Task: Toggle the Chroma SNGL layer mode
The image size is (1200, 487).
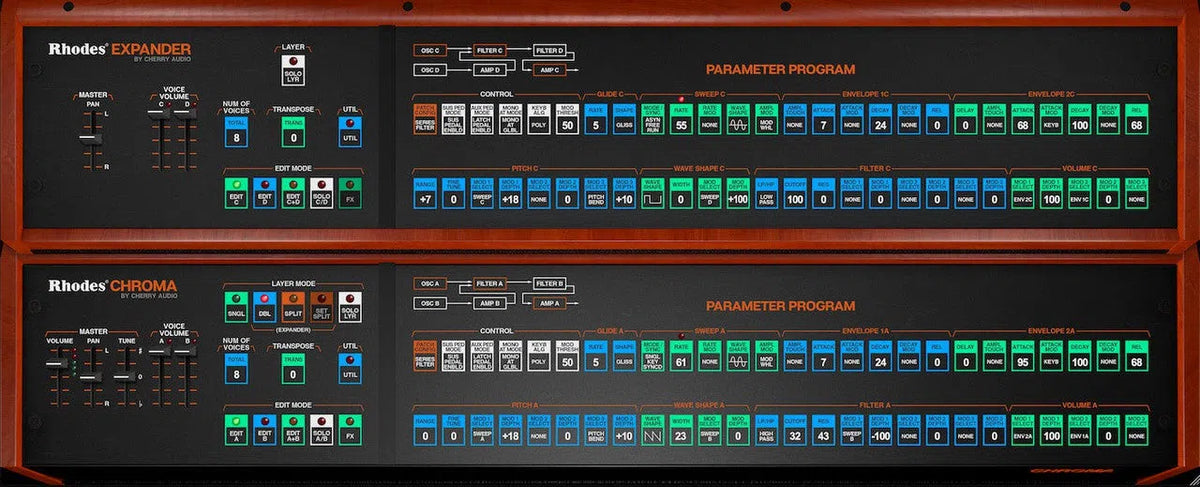Action: 235,307
